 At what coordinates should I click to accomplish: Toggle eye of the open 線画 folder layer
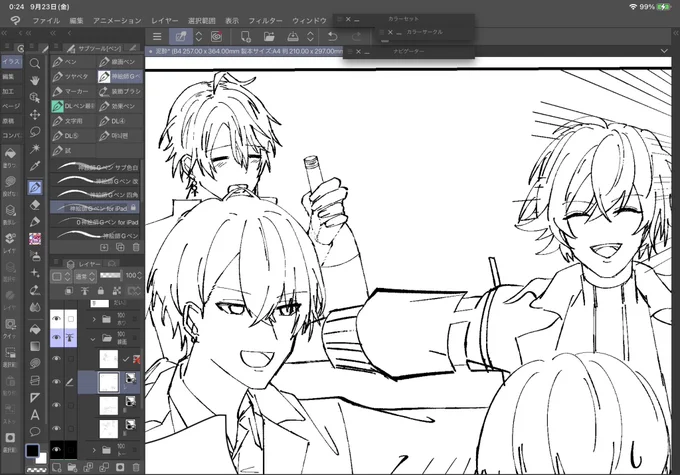[56, 337]
